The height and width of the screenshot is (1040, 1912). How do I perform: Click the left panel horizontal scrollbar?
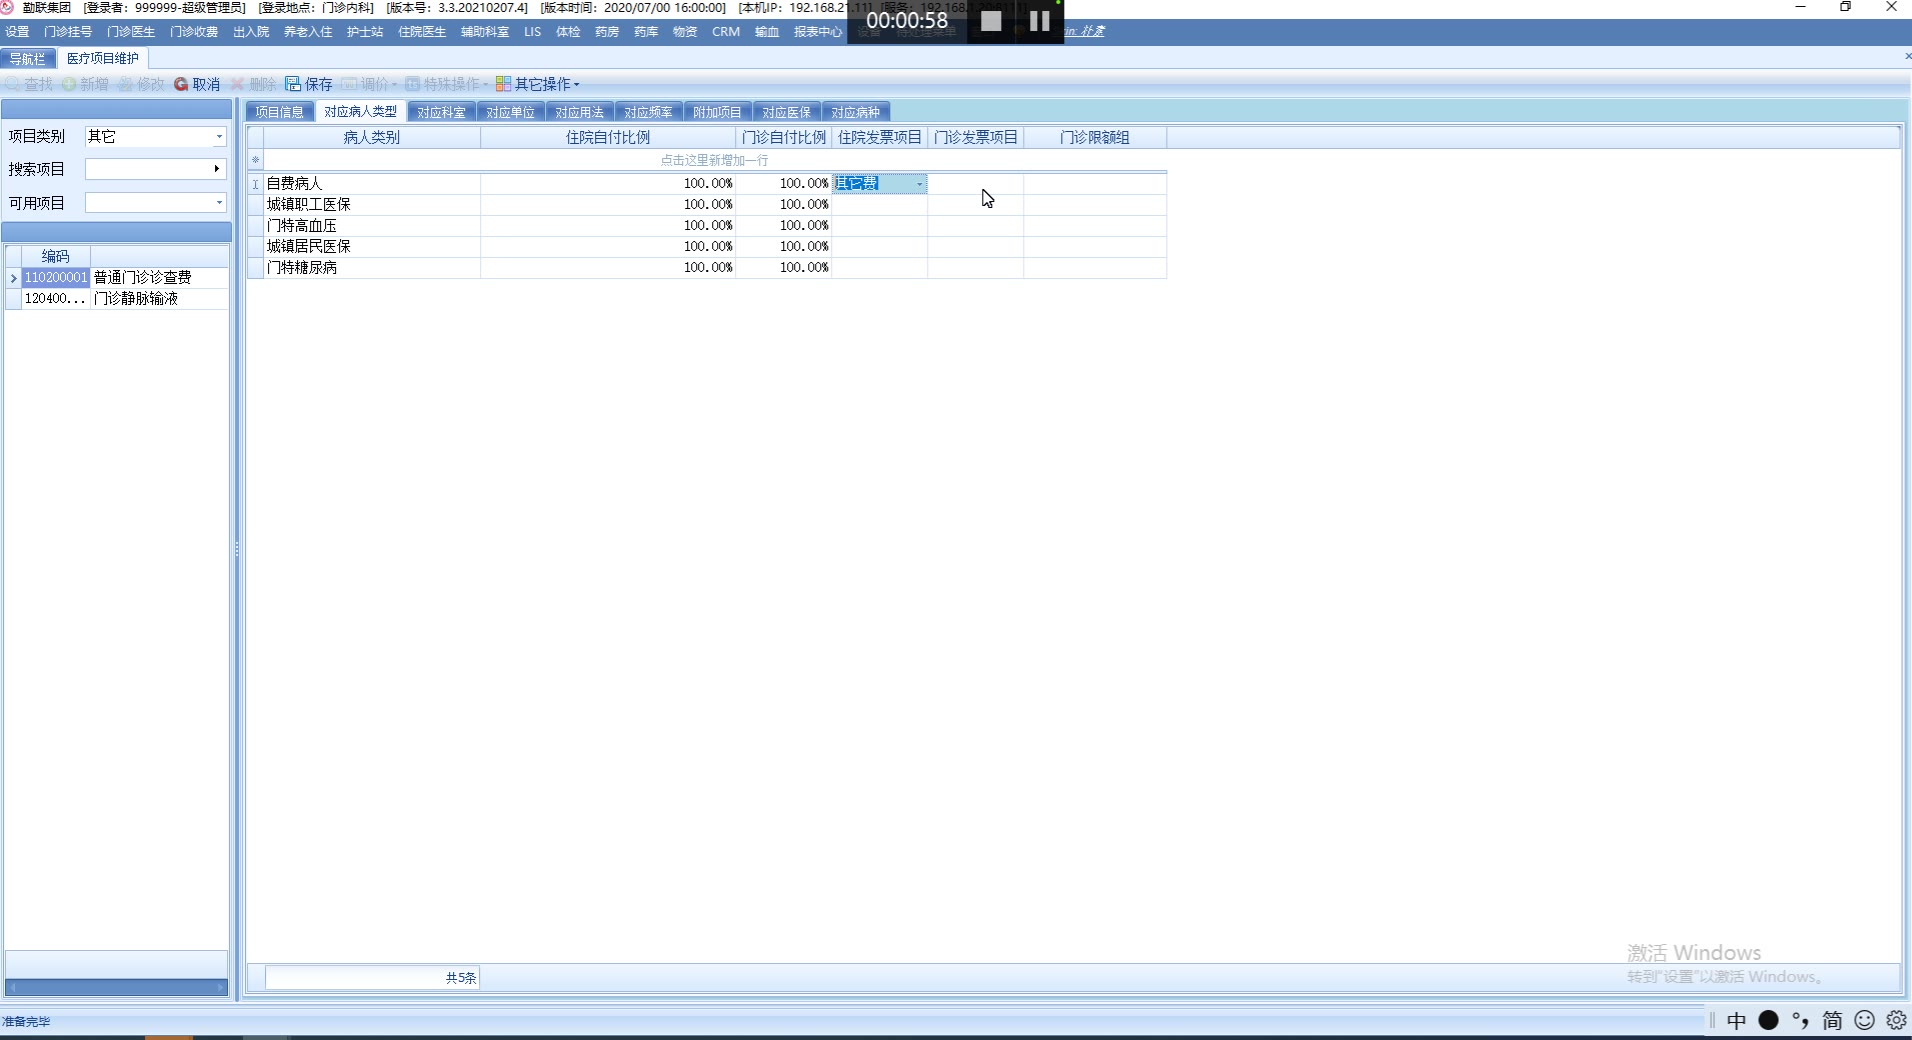[x=117, y=988]
